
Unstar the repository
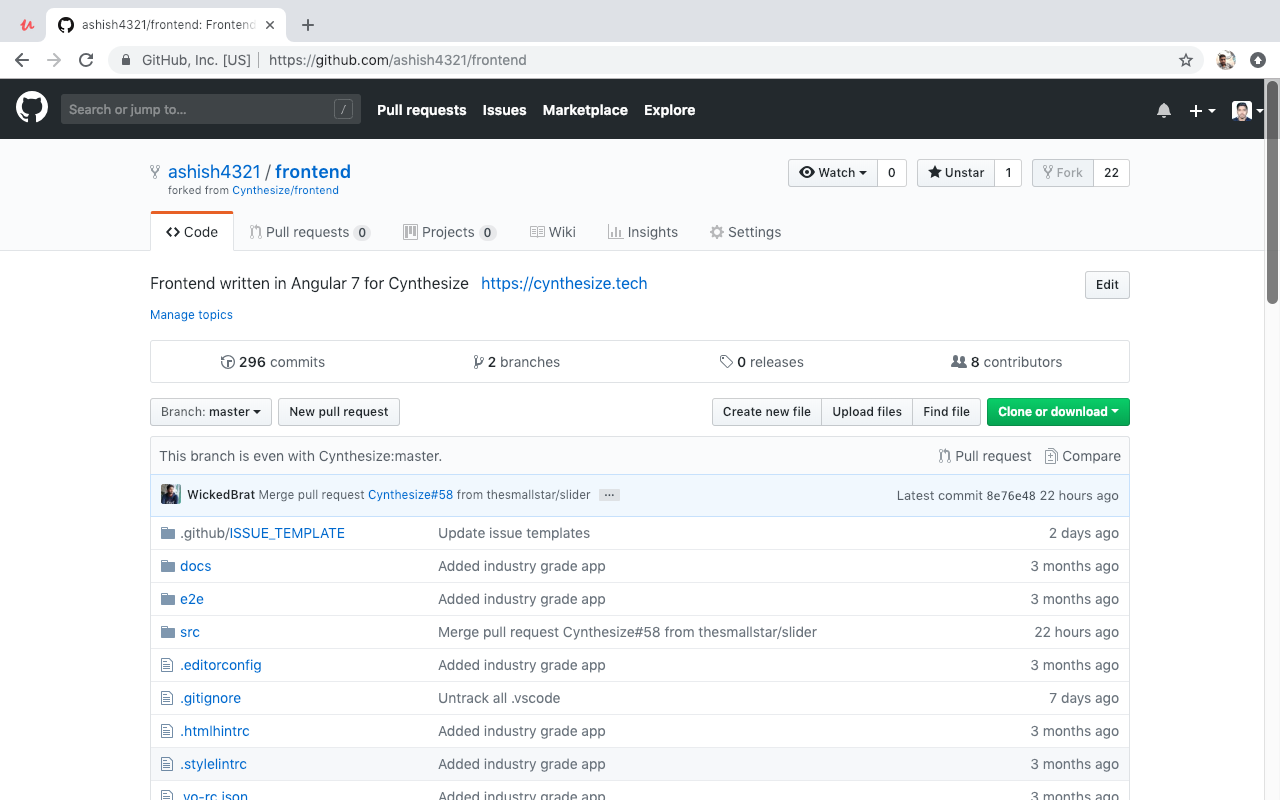956,173
